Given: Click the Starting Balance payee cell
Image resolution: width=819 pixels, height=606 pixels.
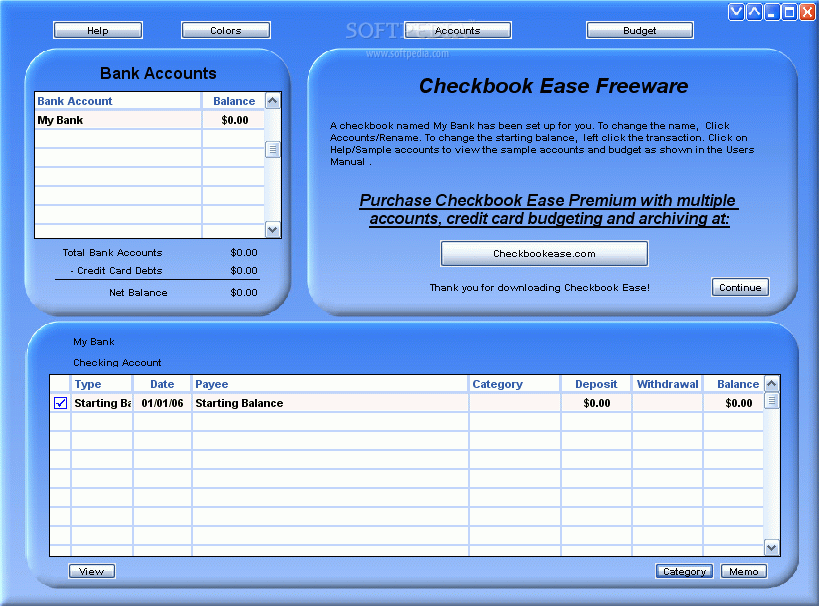Looking at the screenshot, I should (x=330, y=403).
